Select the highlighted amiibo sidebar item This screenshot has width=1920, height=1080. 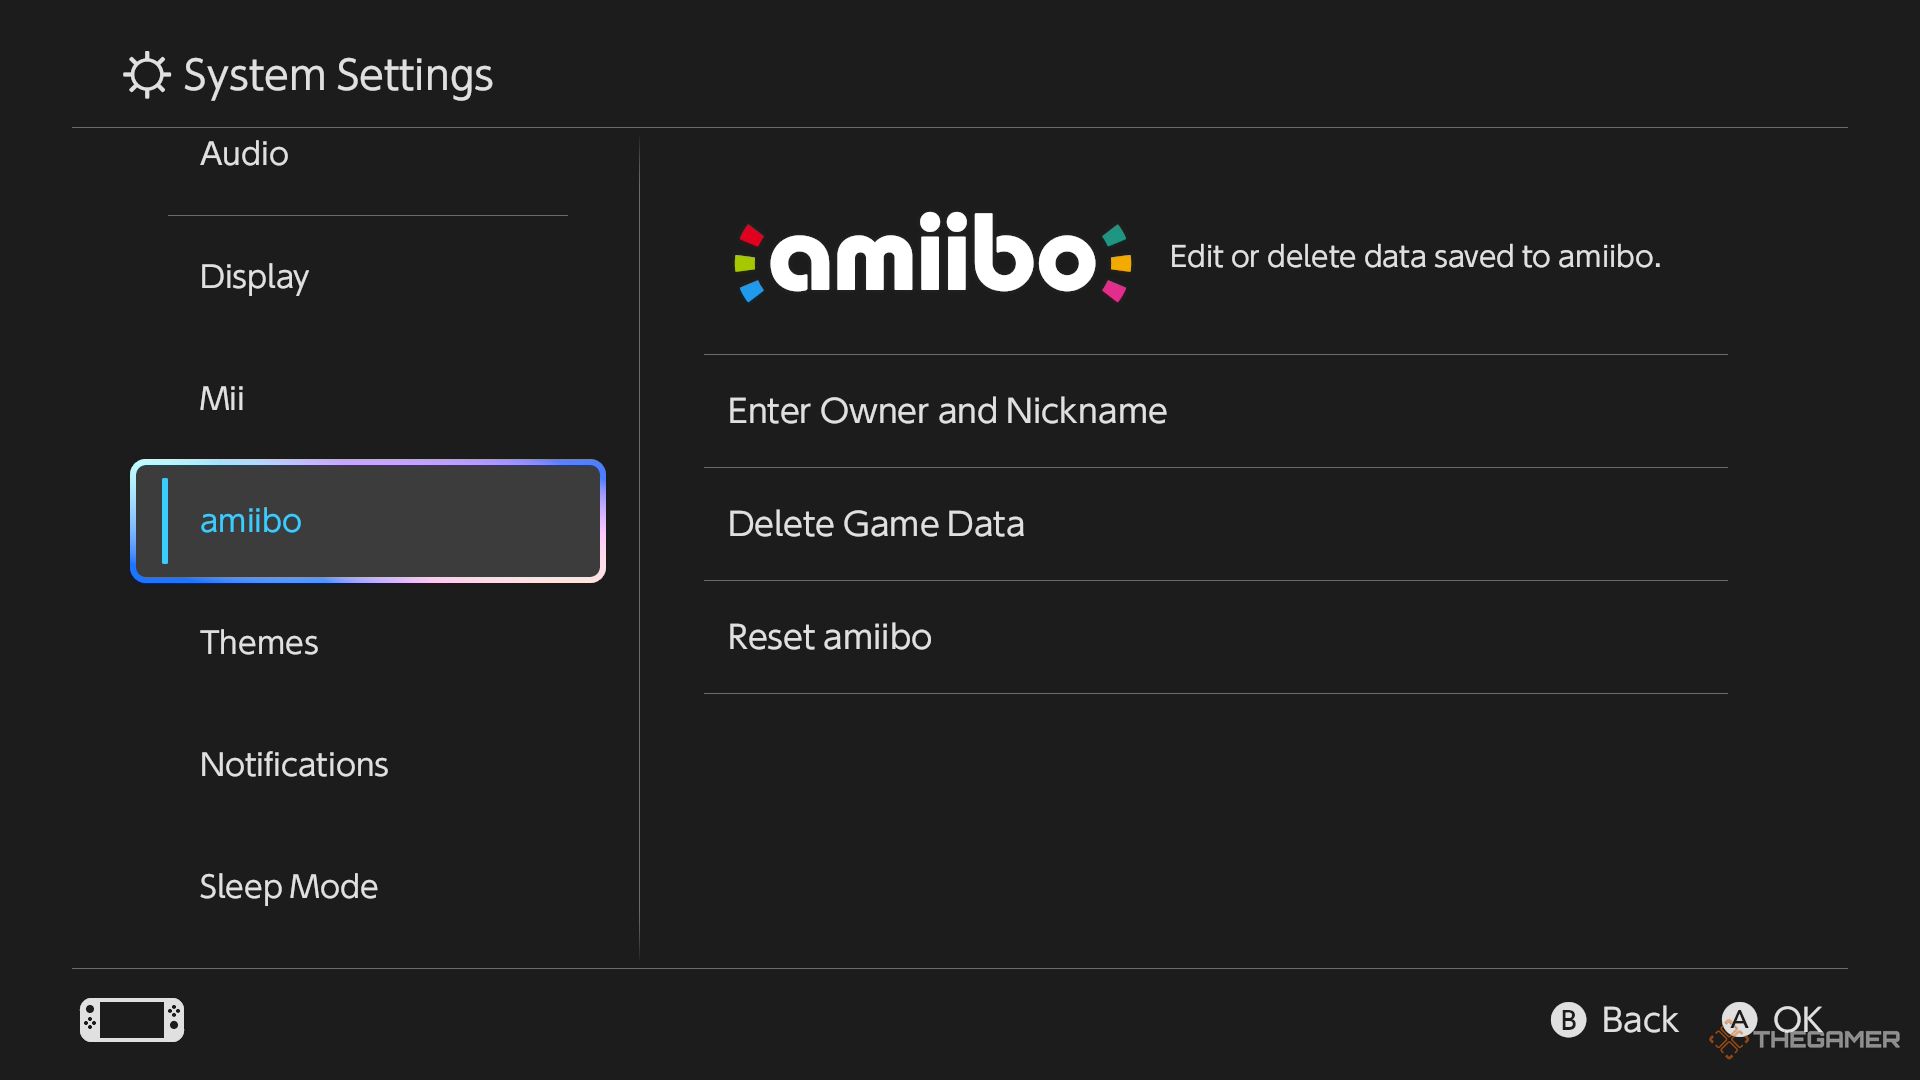coord(368,521)
